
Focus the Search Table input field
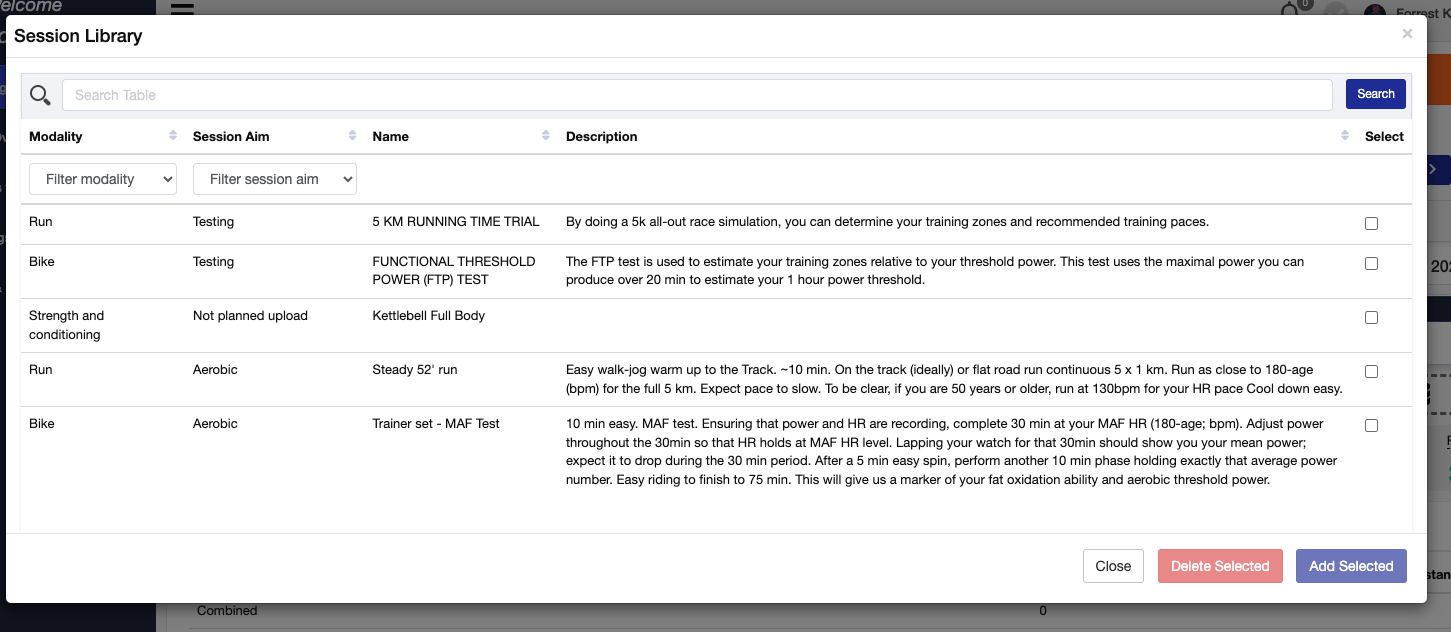(x=697, y=95)
